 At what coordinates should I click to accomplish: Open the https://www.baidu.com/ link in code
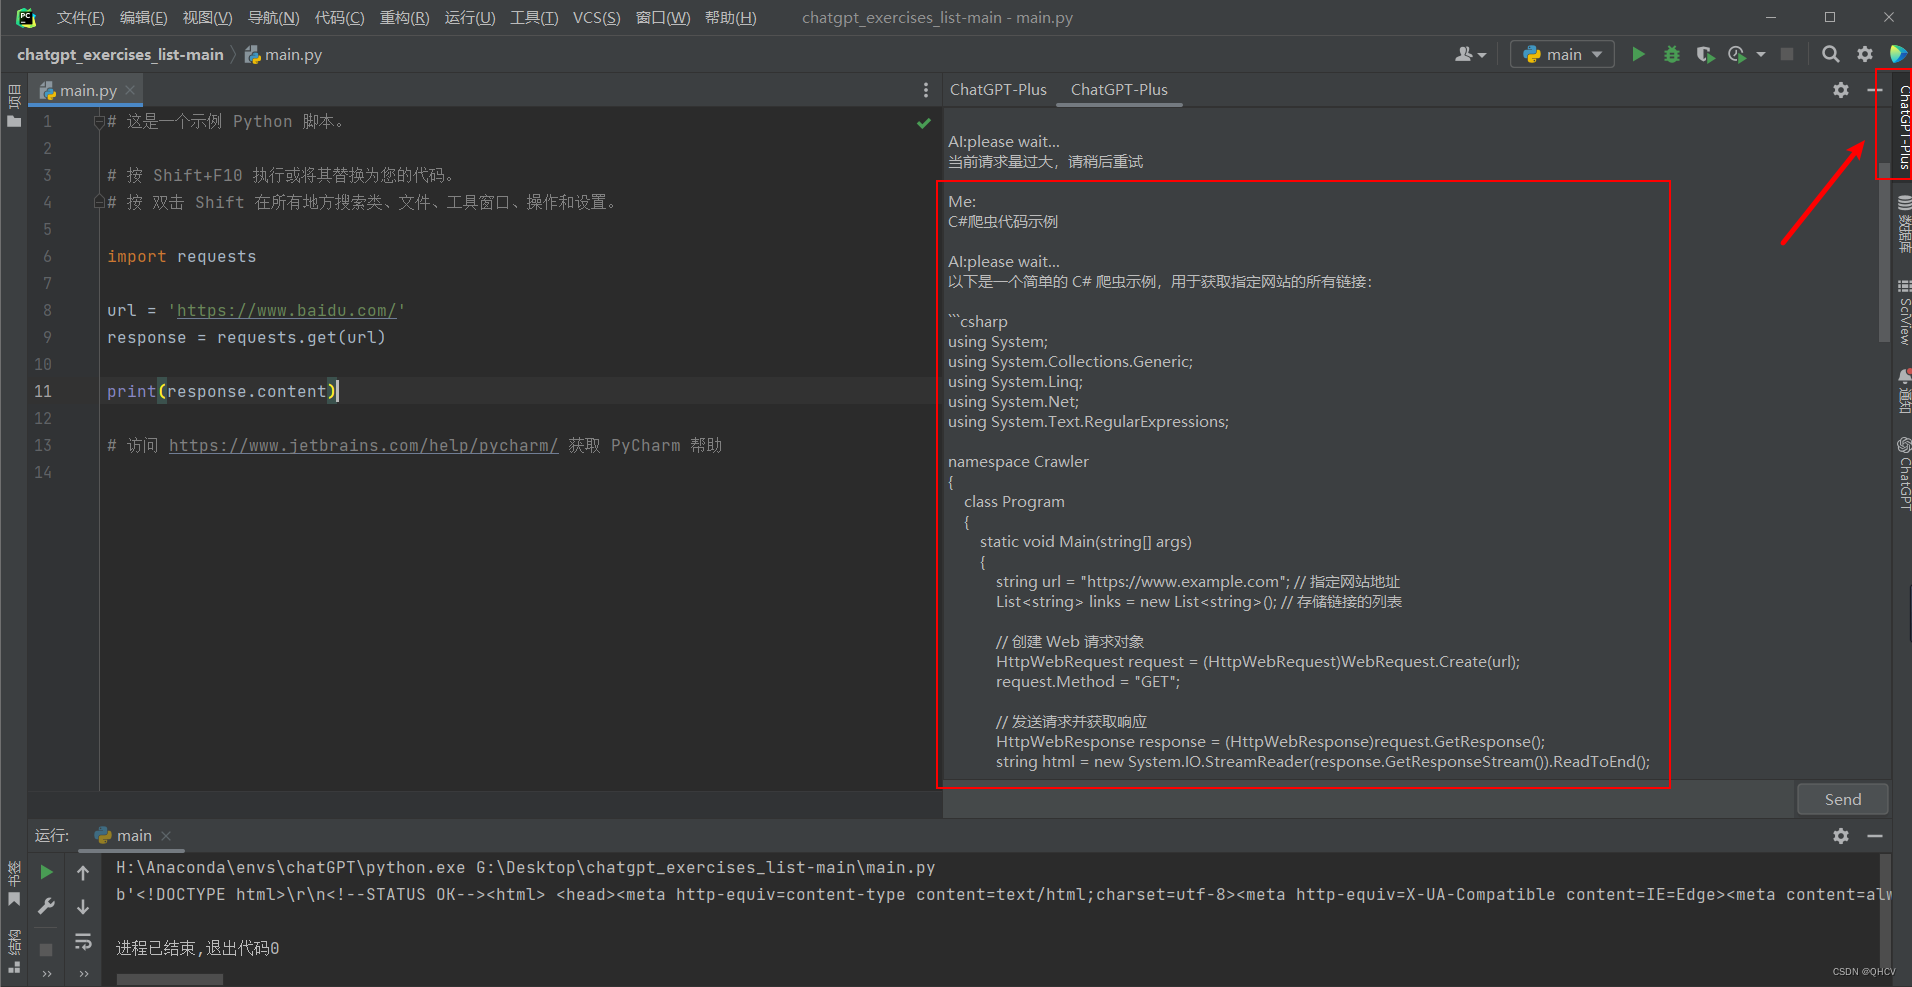point(286,311)
